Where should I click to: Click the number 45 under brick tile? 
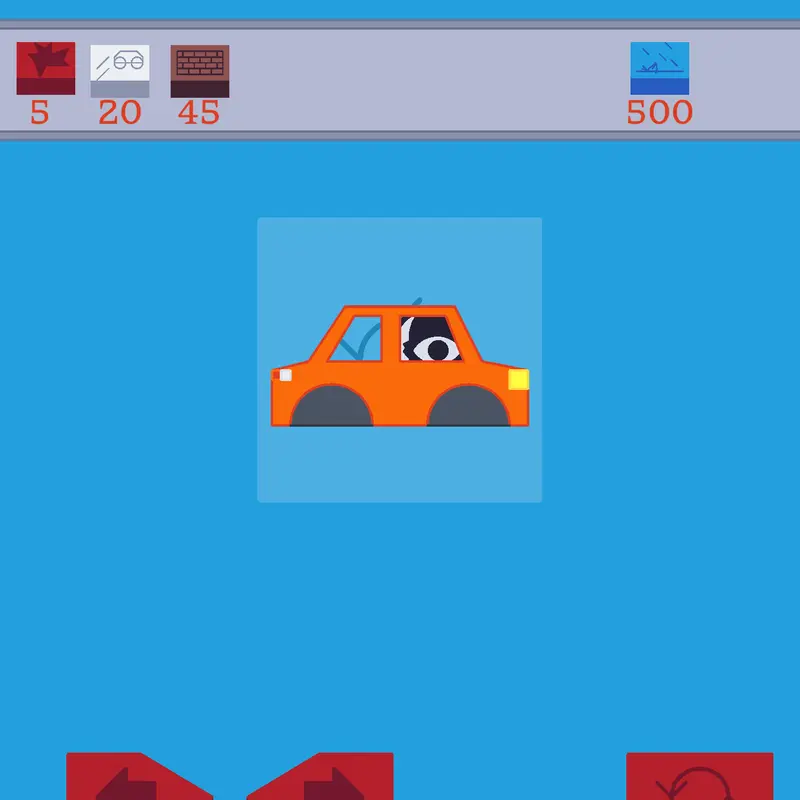point(199,112)
